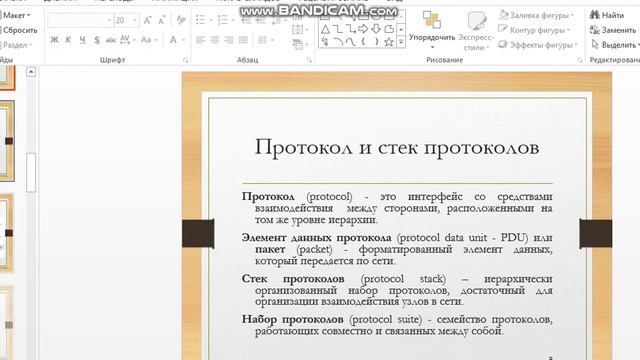Select the down arrow shape
640x360 pixels.
coord(376,29)
